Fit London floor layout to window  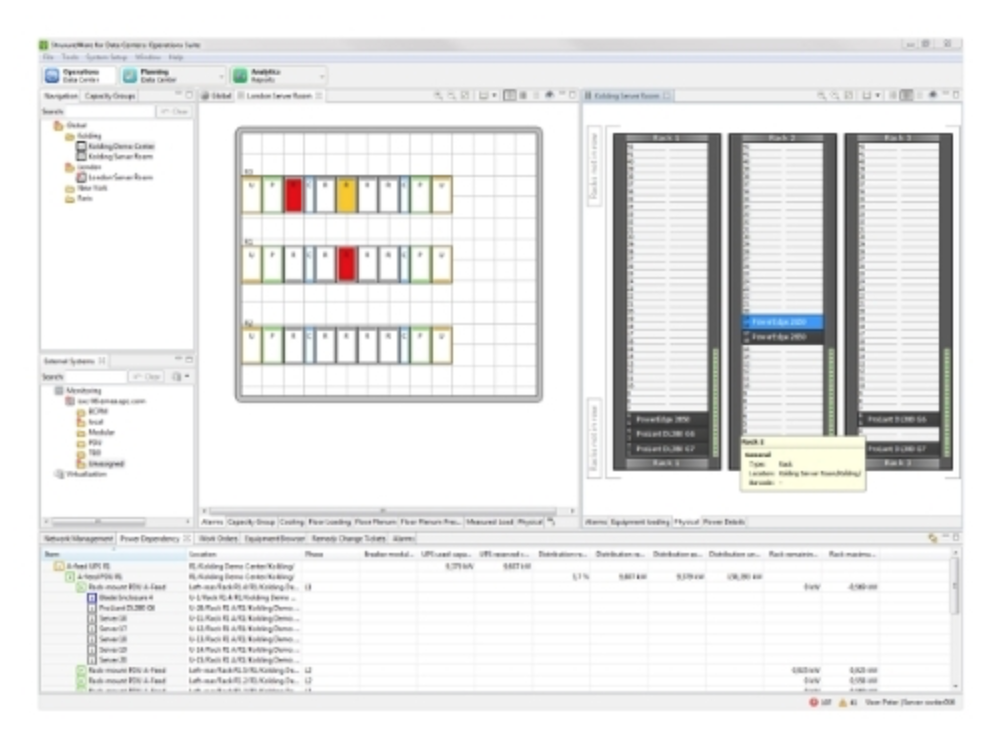(466, 95)
